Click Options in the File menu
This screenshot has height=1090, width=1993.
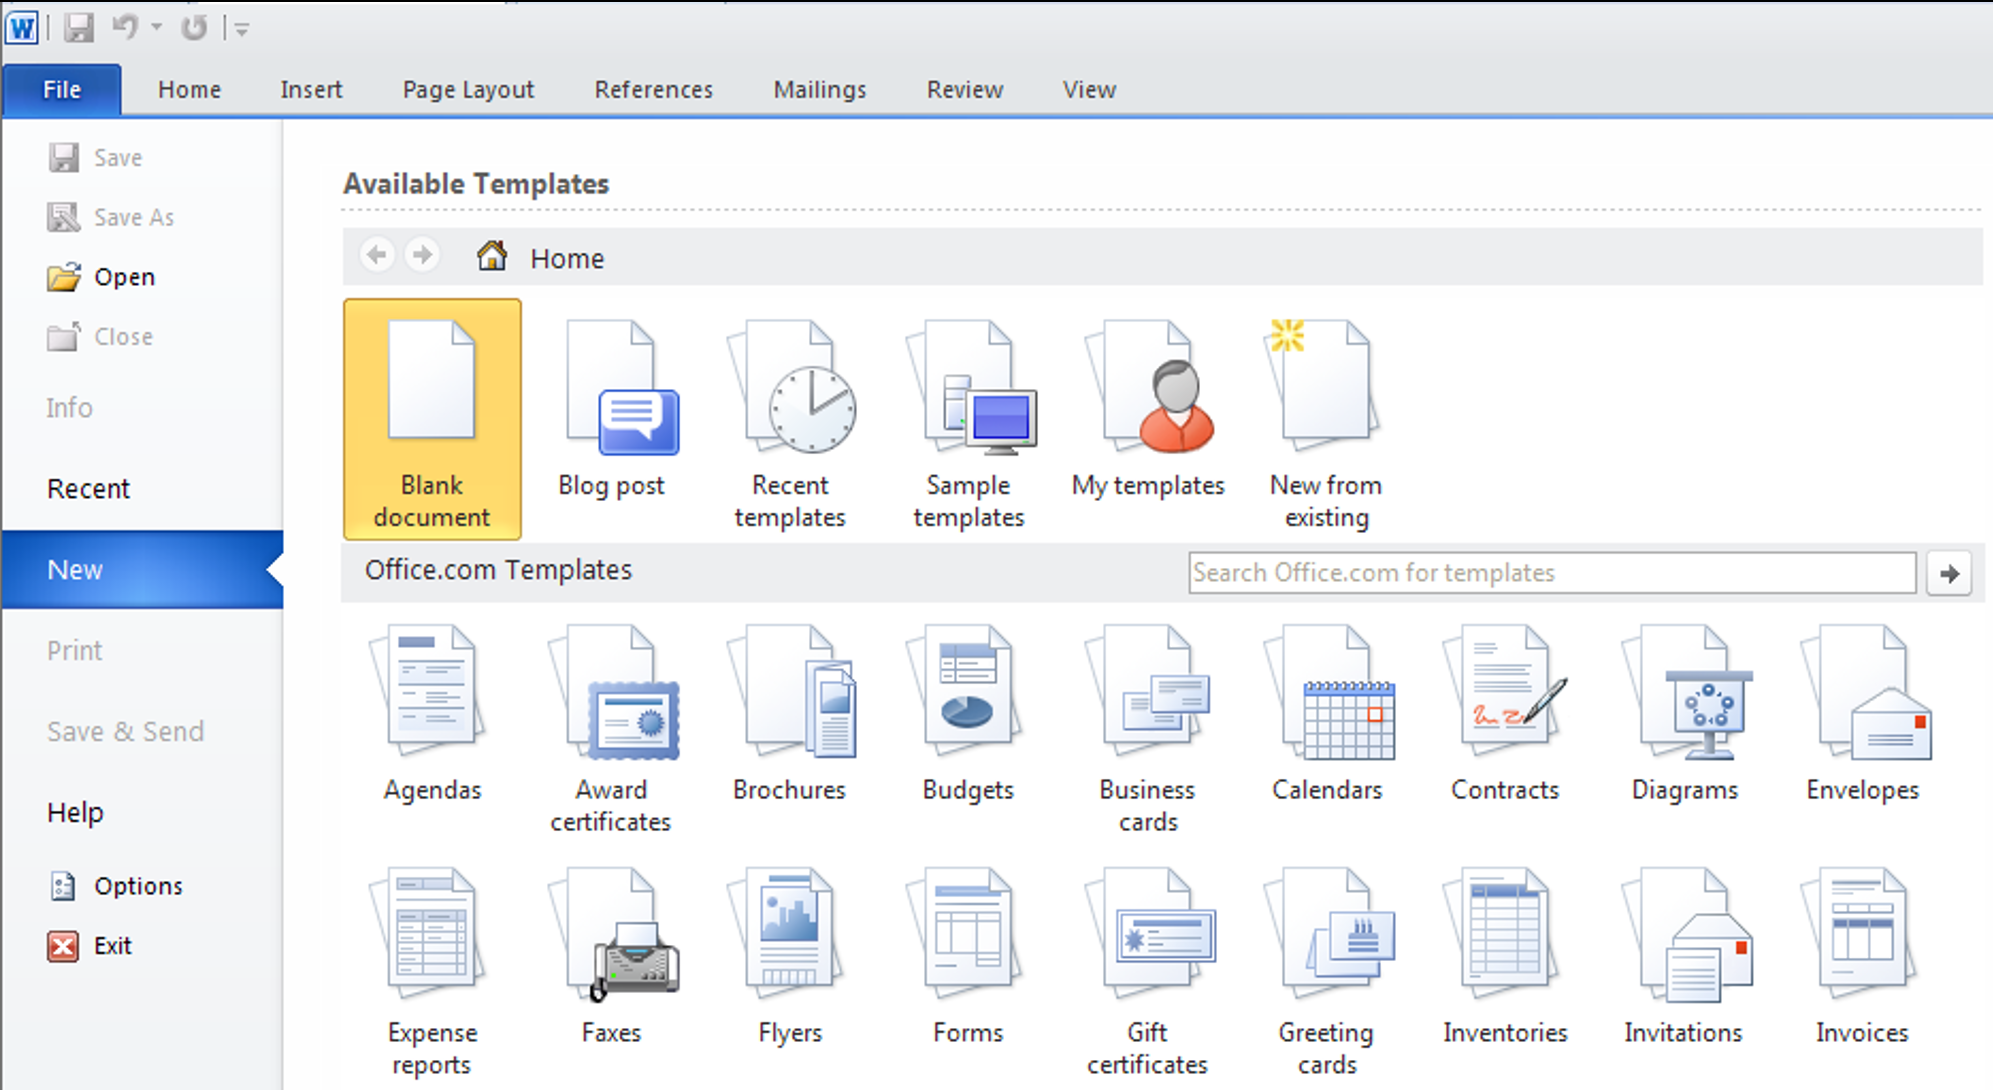coord(137,886)
